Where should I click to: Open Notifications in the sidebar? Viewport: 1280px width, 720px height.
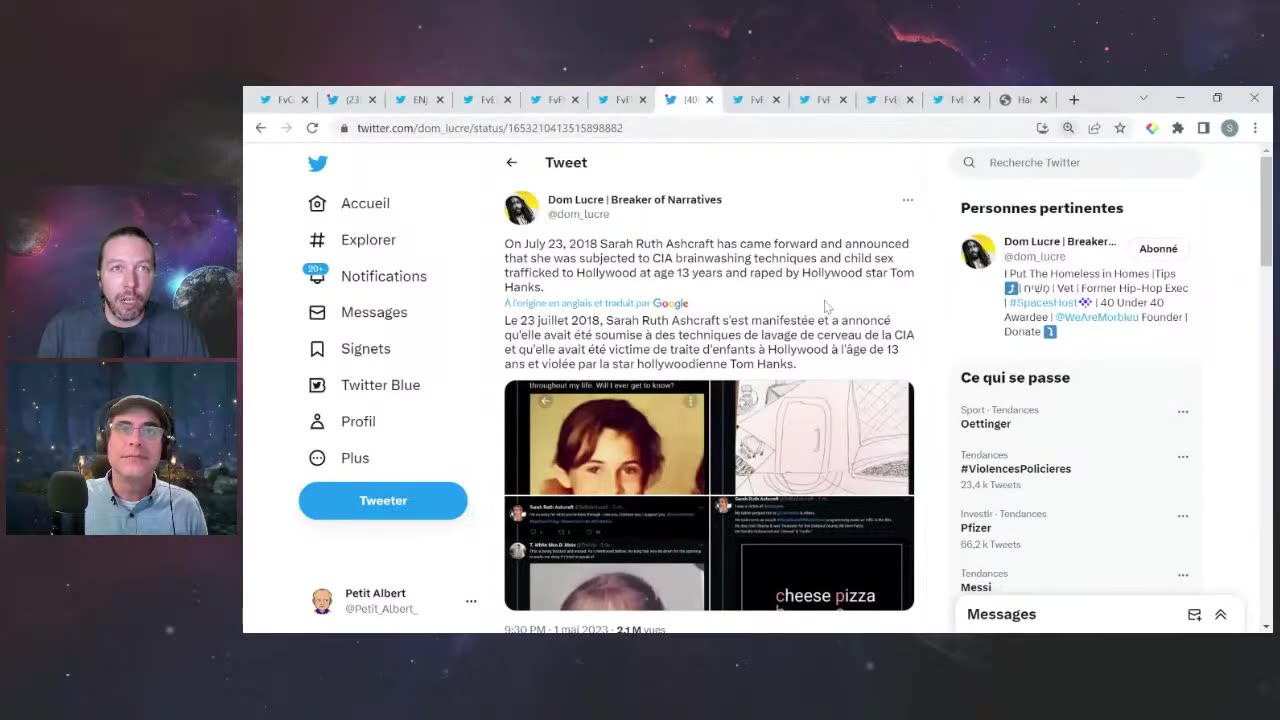click(x=384, y=276)
